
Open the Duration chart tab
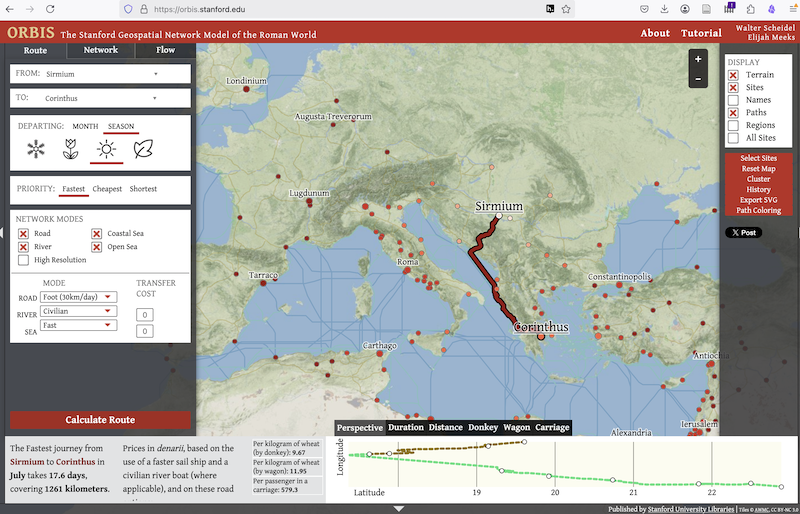[406, 427]
